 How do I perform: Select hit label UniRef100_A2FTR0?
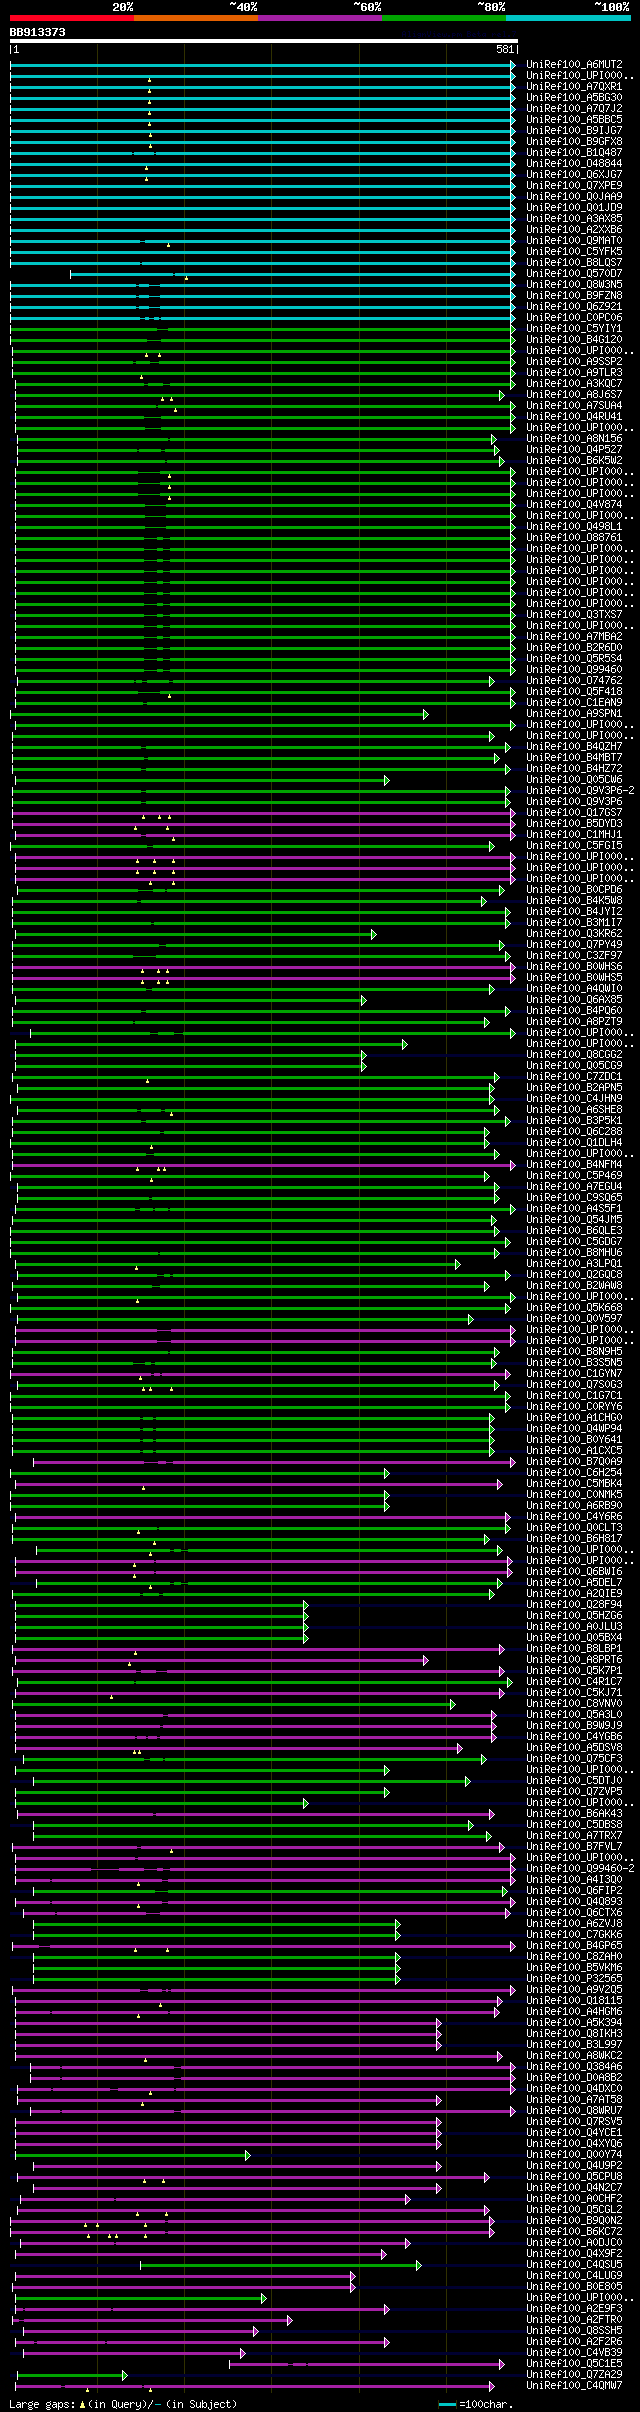tap(574, 2320)
